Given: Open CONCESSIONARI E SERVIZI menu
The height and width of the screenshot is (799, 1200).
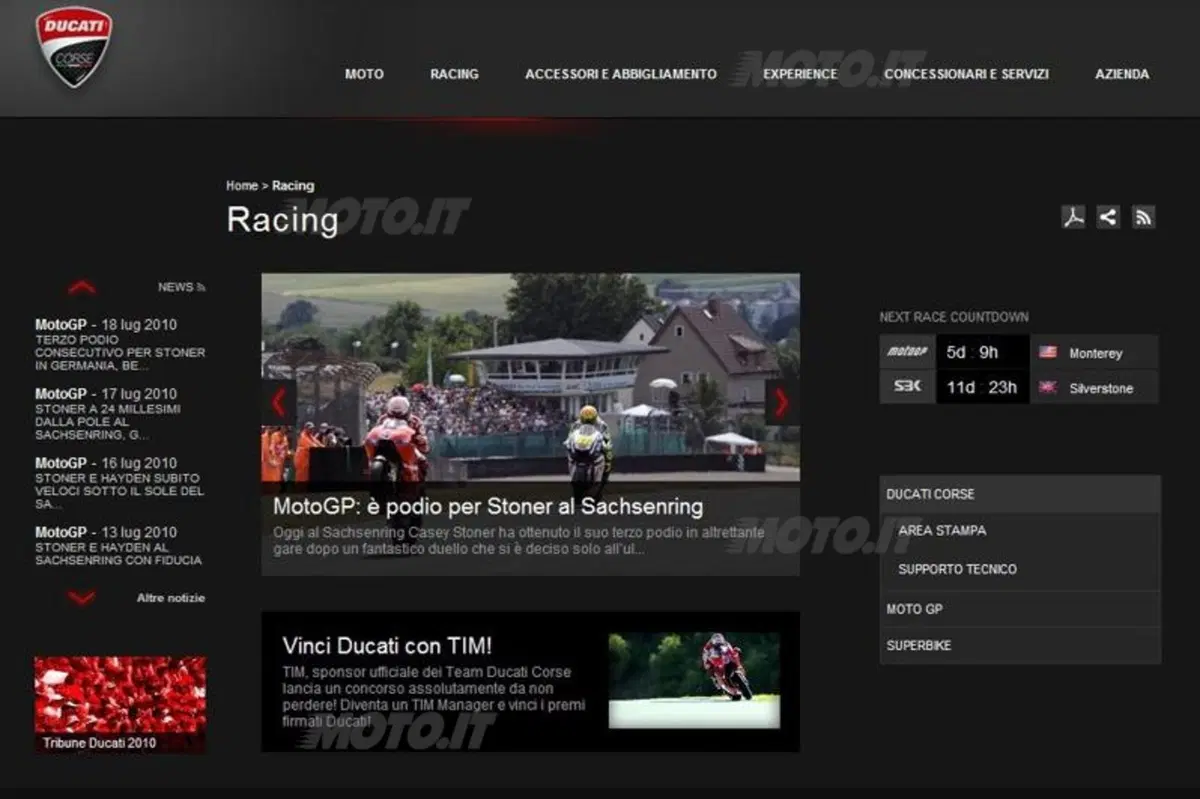Looking at the screenshot, I should (x=967, y=74).
